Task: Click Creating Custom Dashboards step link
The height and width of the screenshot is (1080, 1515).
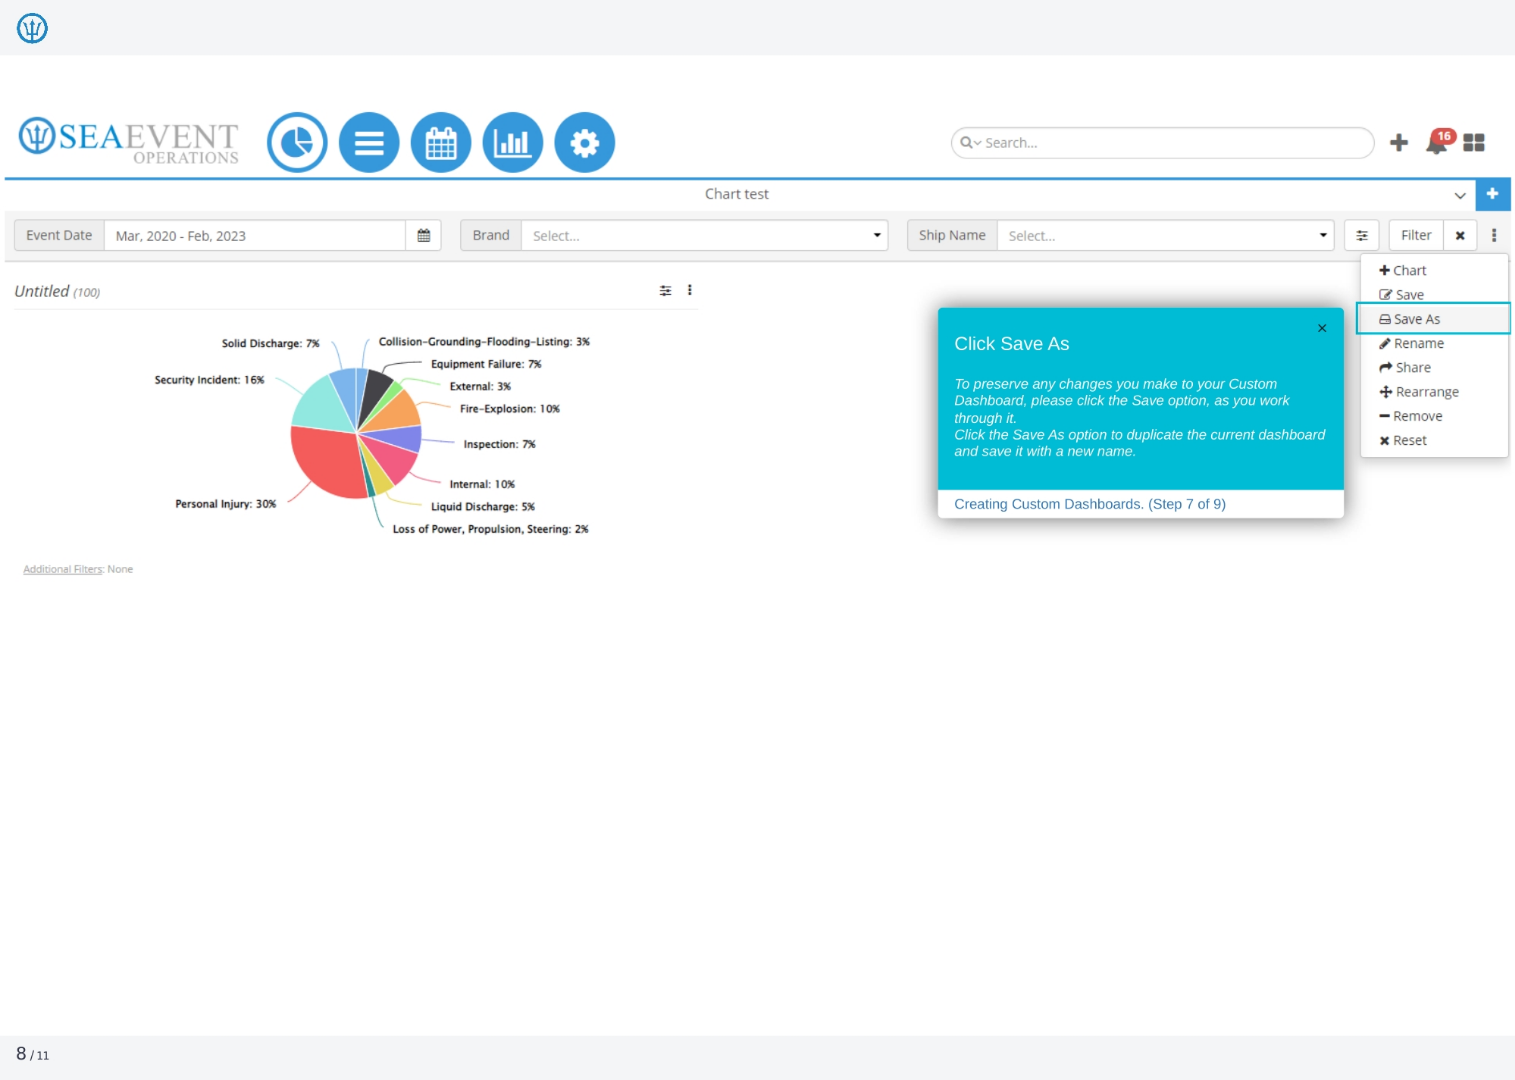Action: 1090,504
